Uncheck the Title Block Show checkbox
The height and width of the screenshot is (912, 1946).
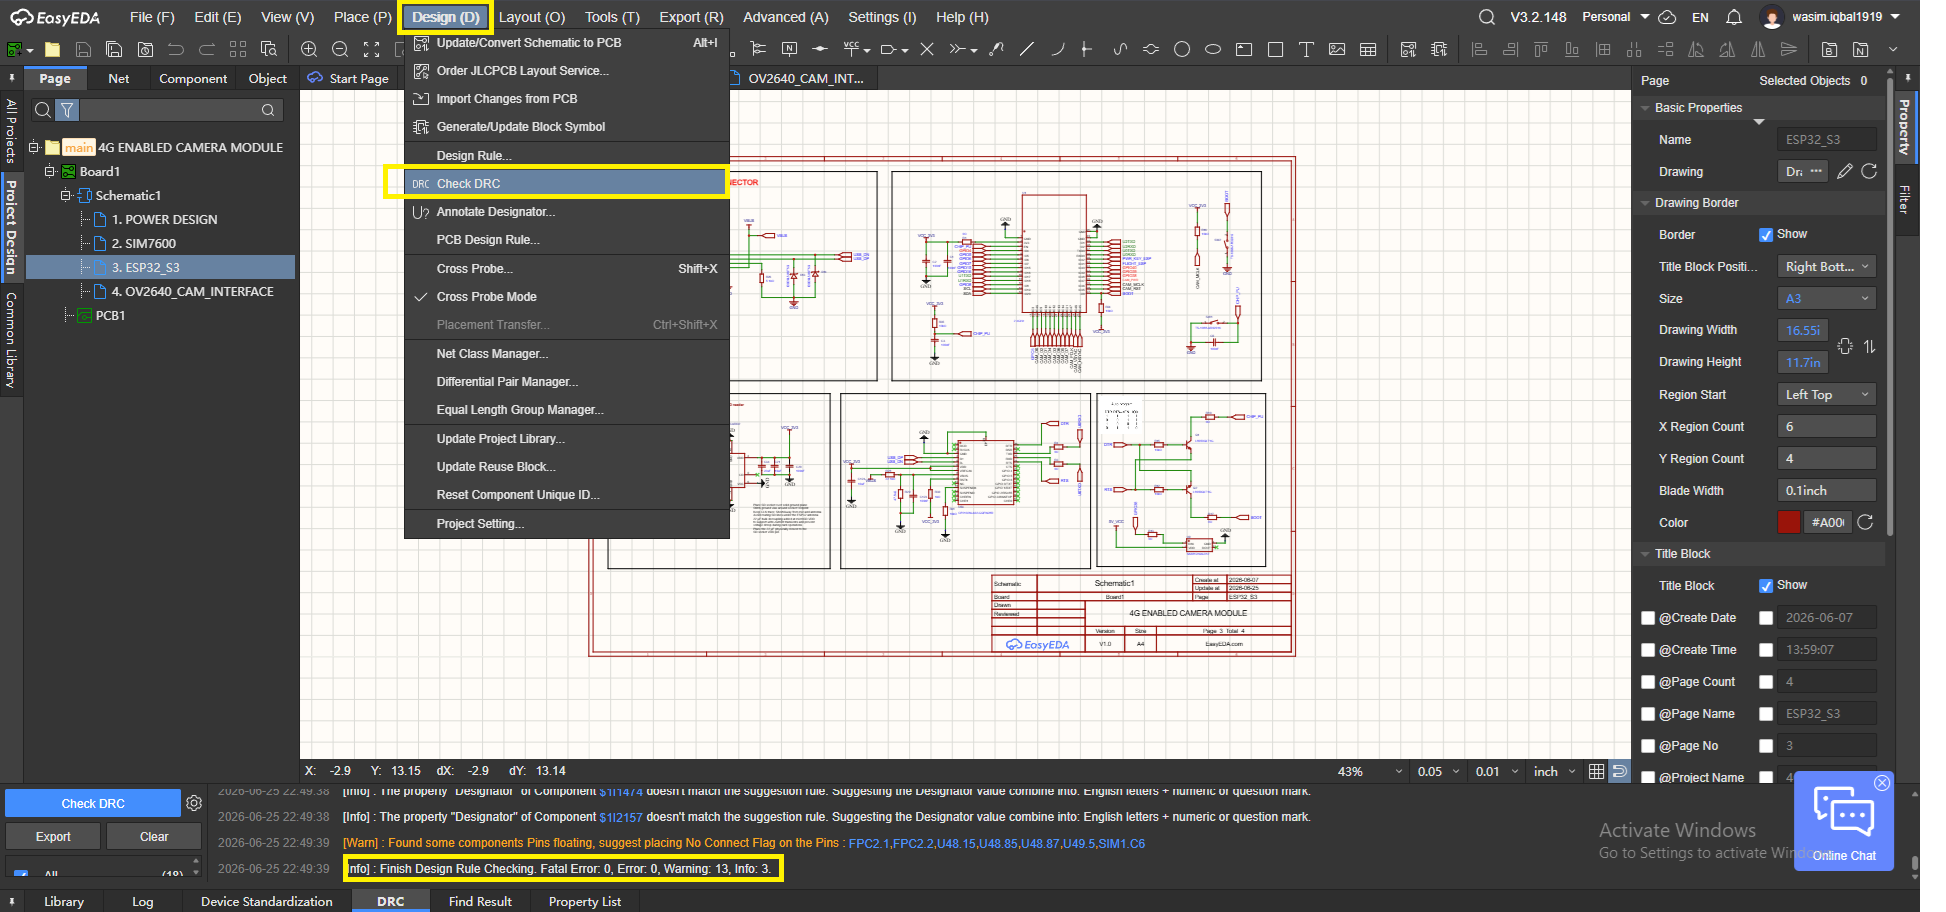(1766, 585)
